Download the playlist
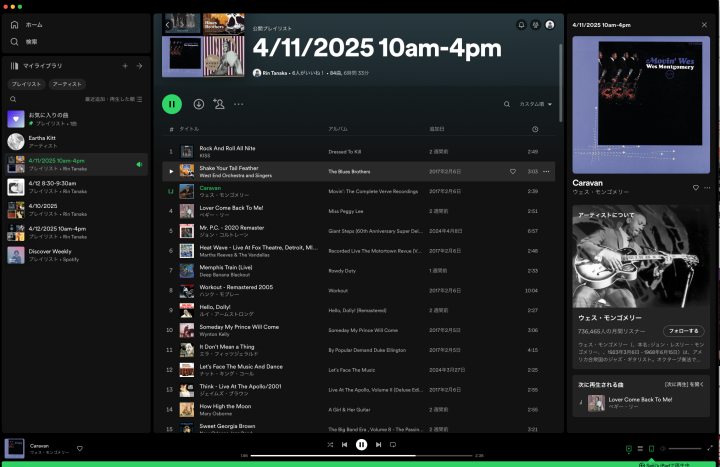 [198, 104]
